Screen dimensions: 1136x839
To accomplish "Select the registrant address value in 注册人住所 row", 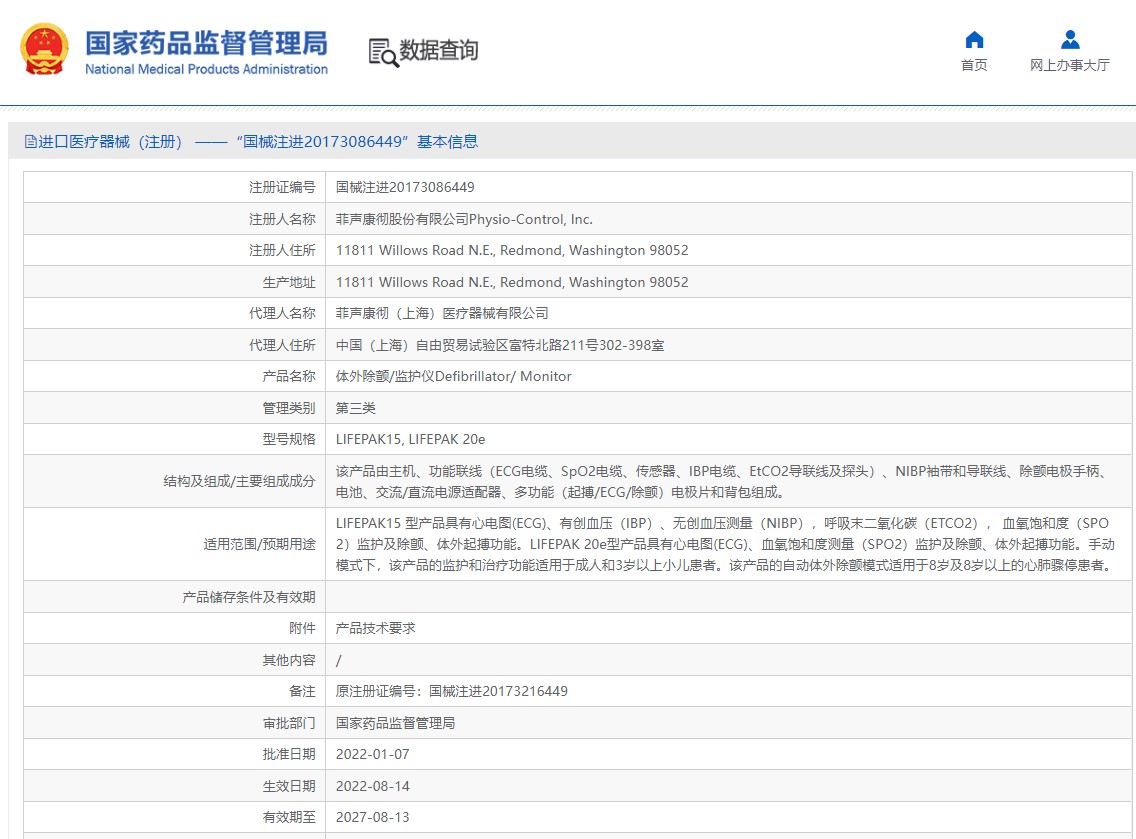I will click(511, 250).
